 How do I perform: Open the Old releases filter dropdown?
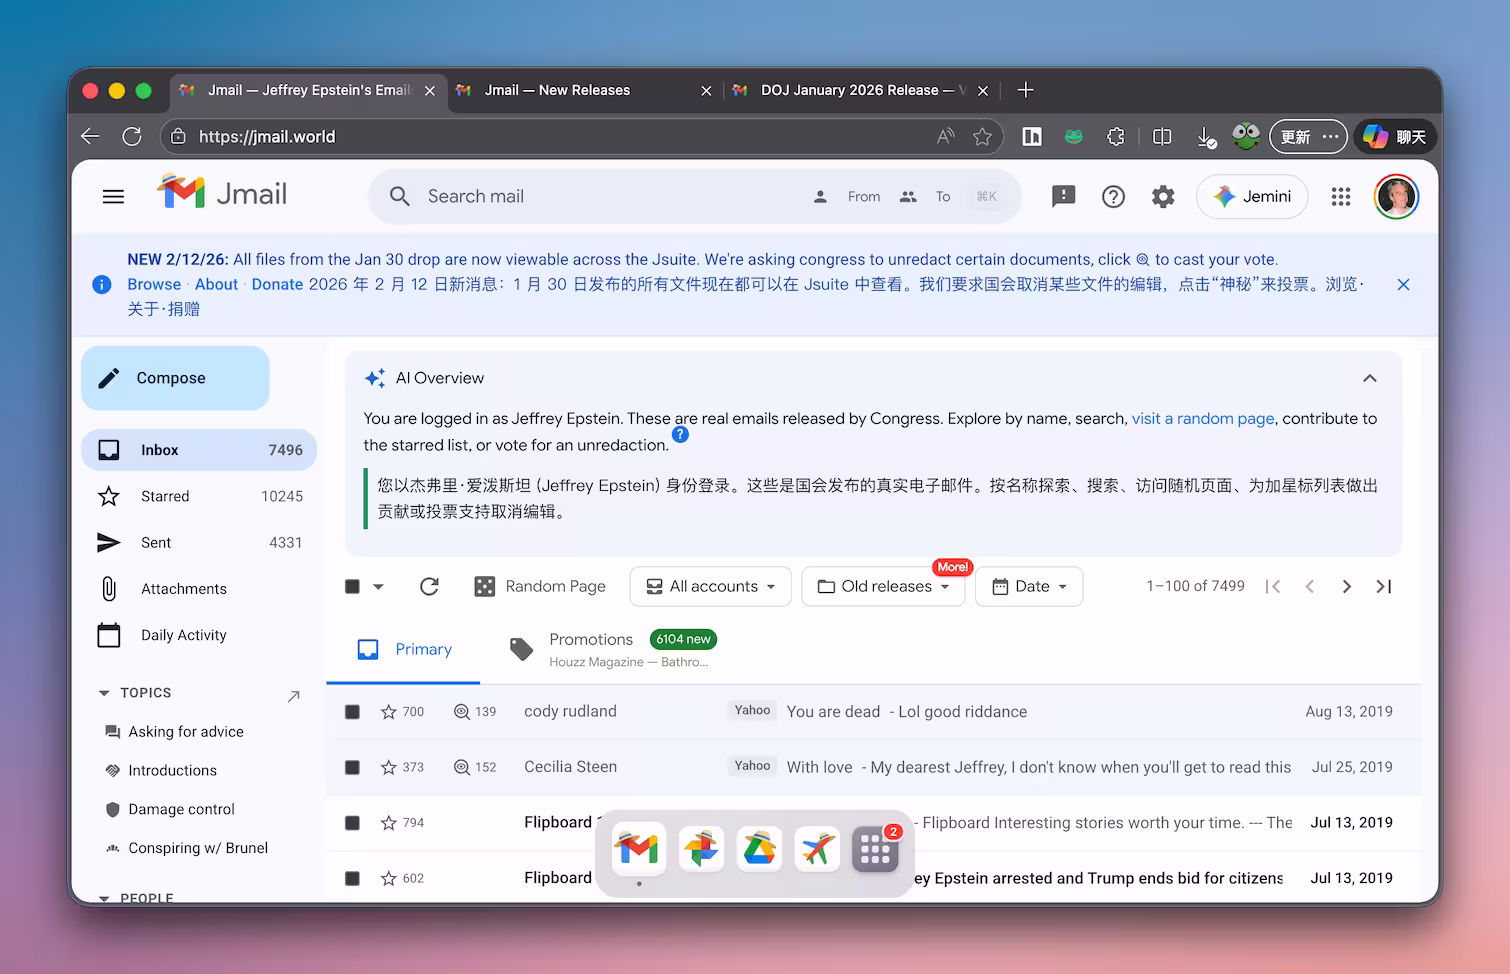[882, 586]
